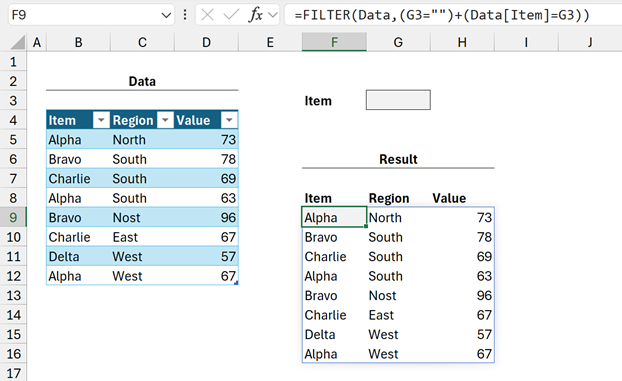Click the table resize handle at D12
Screen dimensions: 622x381
[x=236, y=283]
